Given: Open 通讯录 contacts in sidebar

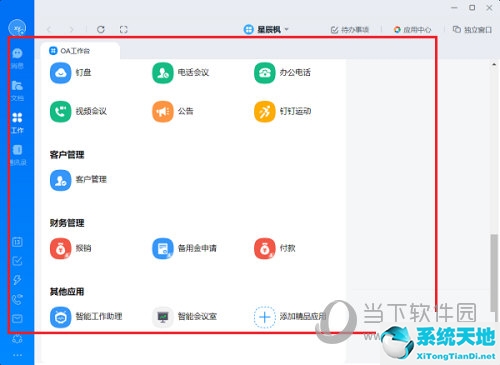Looking at the screenshot, I should (x=18, y=155).
